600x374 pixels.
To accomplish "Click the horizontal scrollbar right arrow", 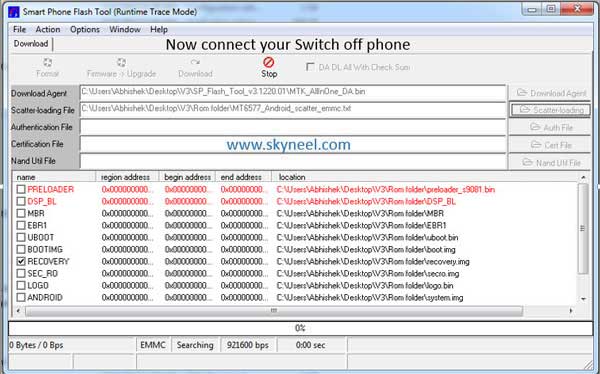I will tap(571, 311).
